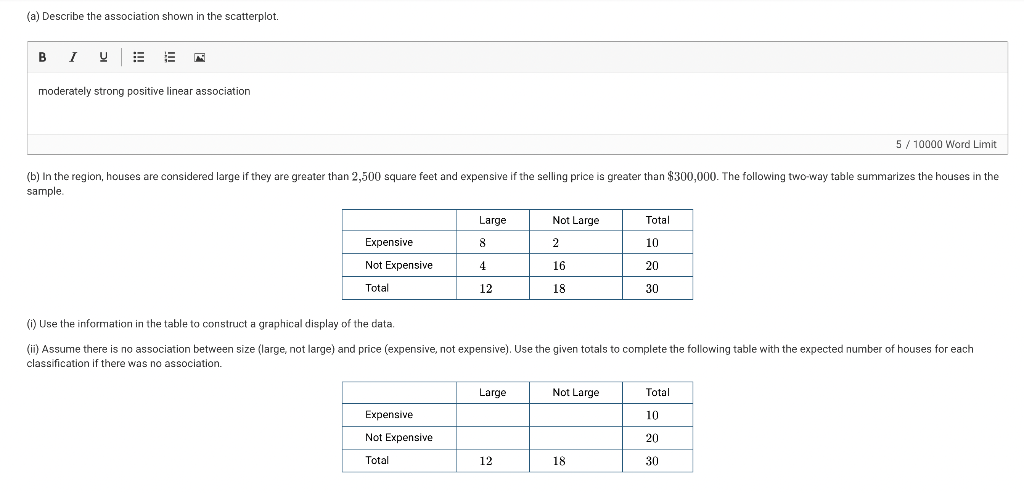The image size is (1024, 493).
Task: Insert an image into the response
Action: (200, 57)
